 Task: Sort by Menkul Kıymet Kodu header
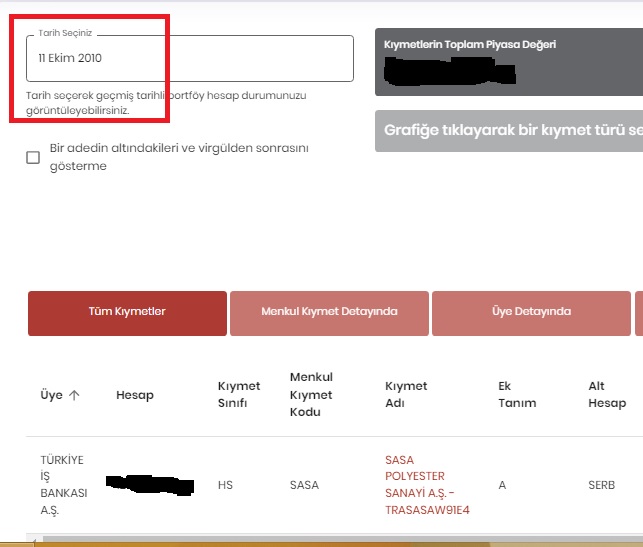coord(311,394)
